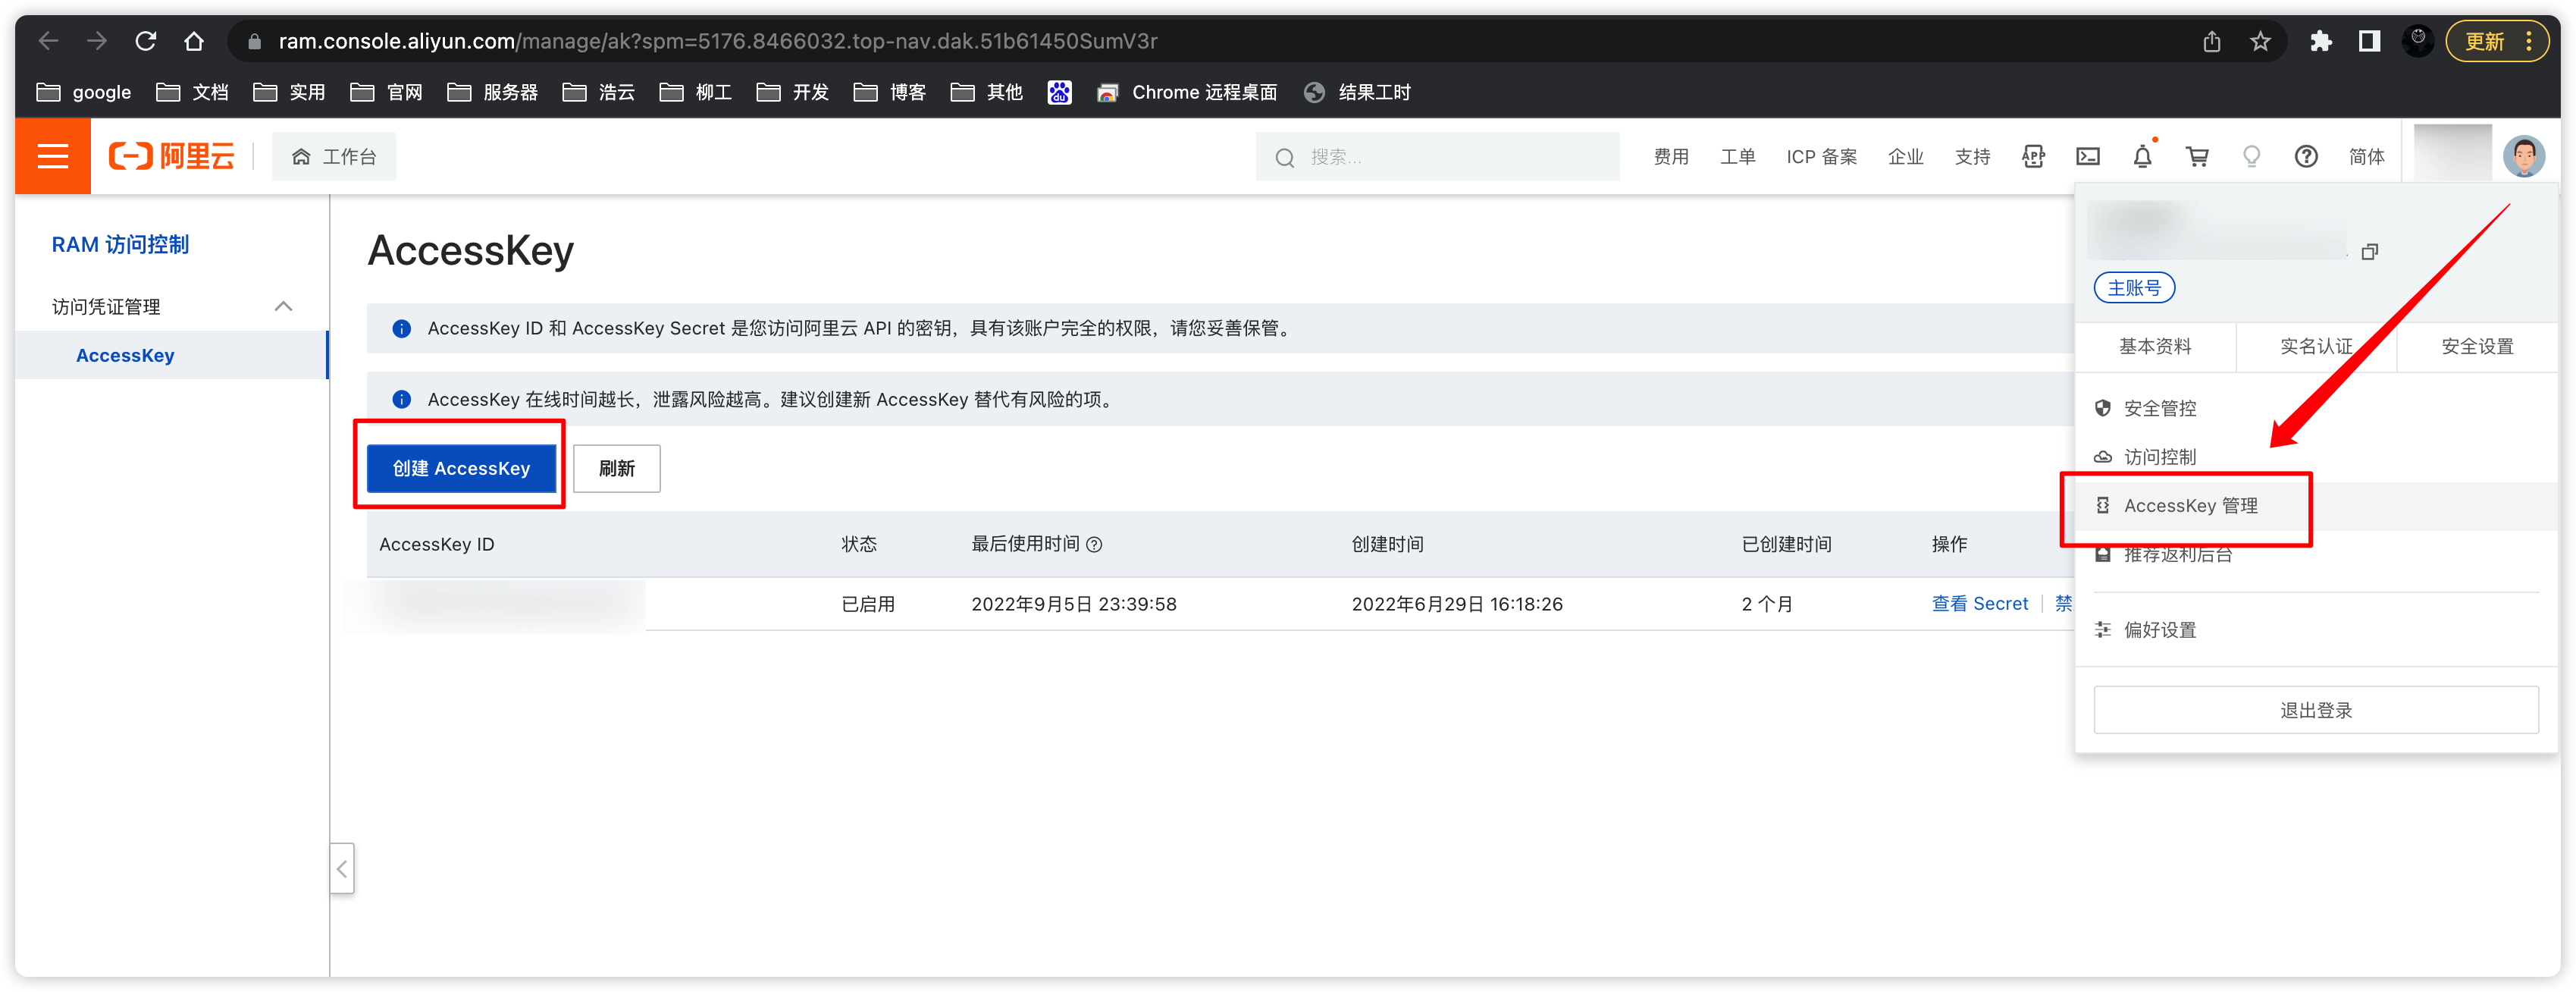Click the 企业 nav item
This screenshot has width=2576, height=992.
tap(1905, 156)
